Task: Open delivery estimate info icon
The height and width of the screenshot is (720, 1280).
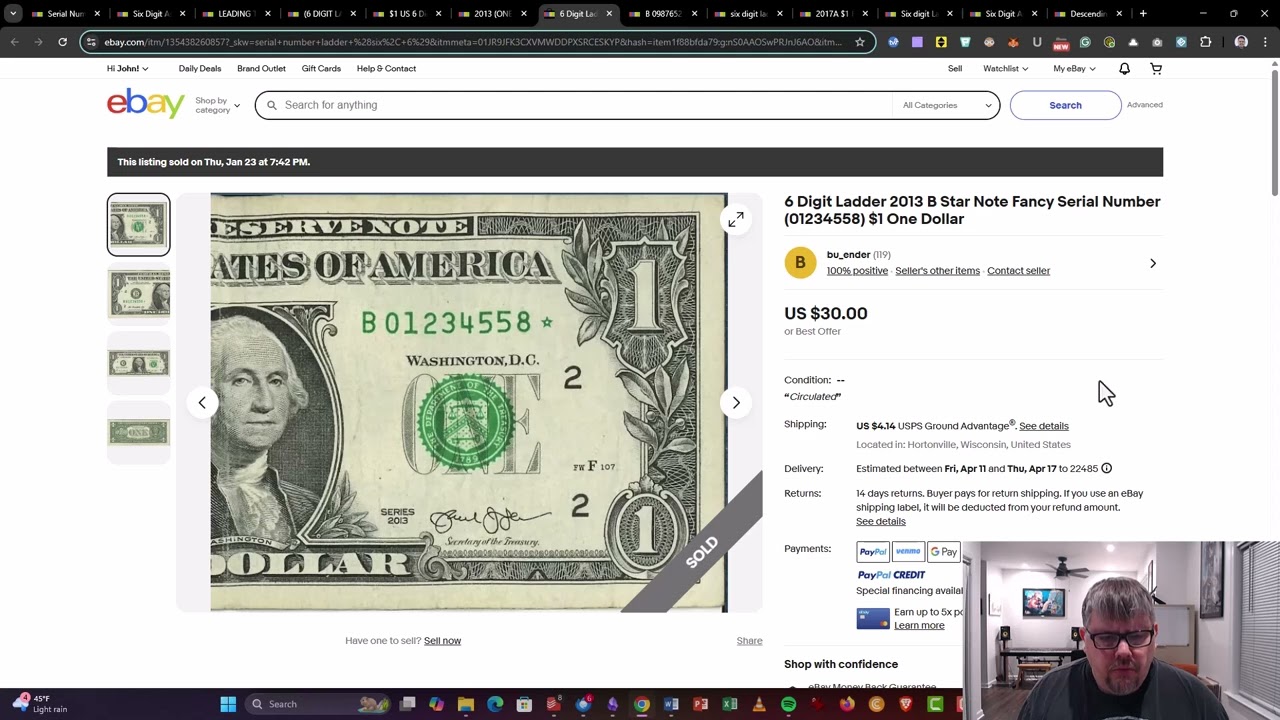Action: pos(1106,468)
